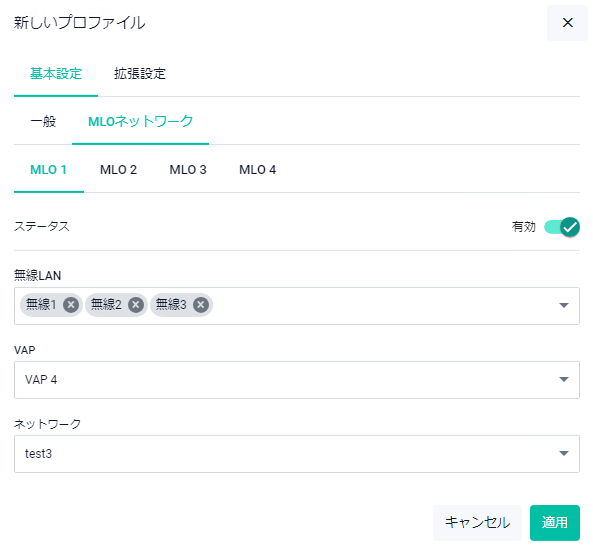Select the MLO 1 tab
This screenshot has height=553, width=593.
coord(49,170)
